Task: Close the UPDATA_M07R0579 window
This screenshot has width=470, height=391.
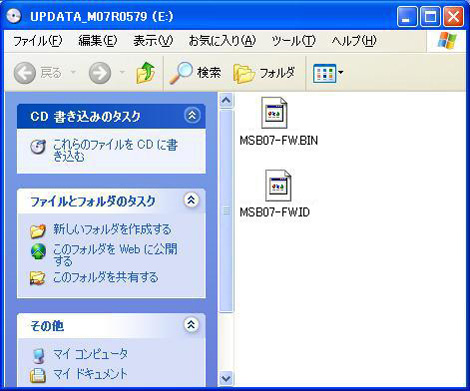Action: pos(453,17)
